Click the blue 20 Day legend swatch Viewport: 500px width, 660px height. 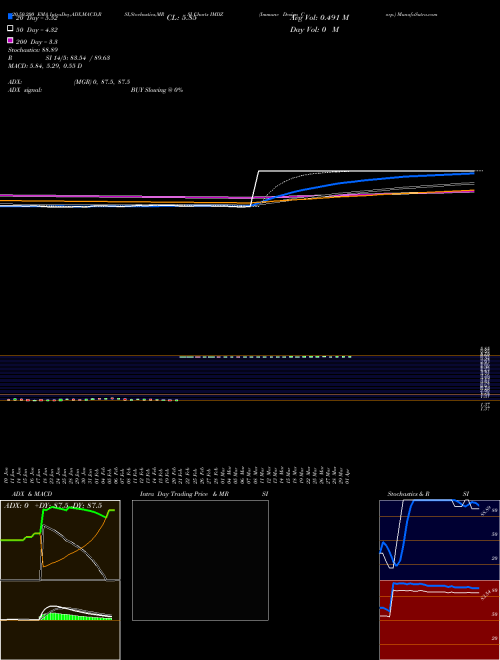(10, 16)
